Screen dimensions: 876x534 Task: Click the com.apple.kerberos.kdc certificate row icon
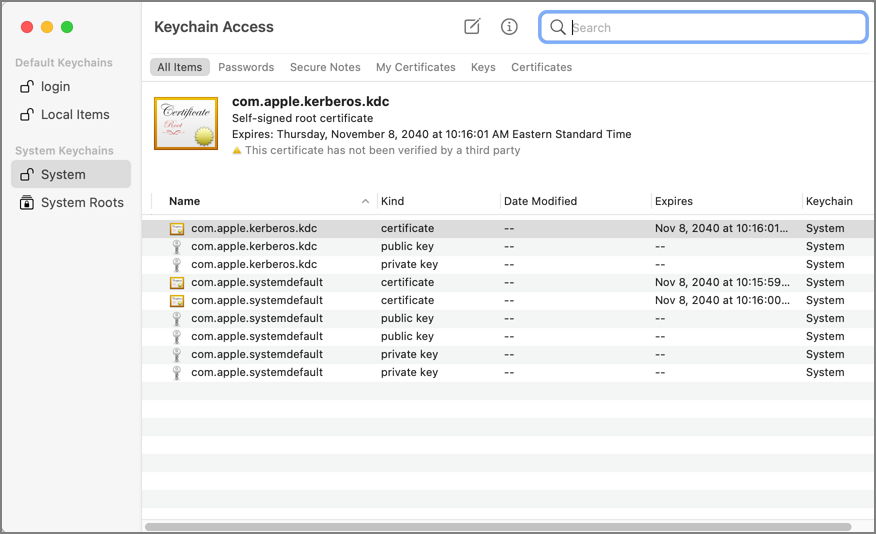tap(177, 228)
